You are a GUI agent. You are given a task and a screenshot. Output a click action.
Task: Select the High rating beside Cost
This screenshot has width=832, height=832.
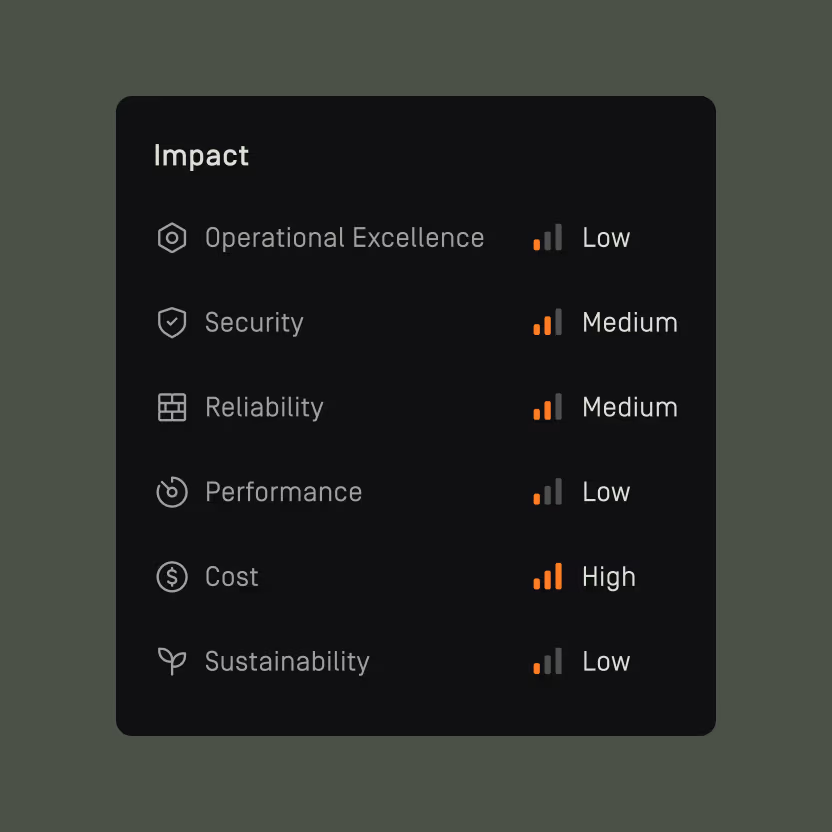pos(608,577)
